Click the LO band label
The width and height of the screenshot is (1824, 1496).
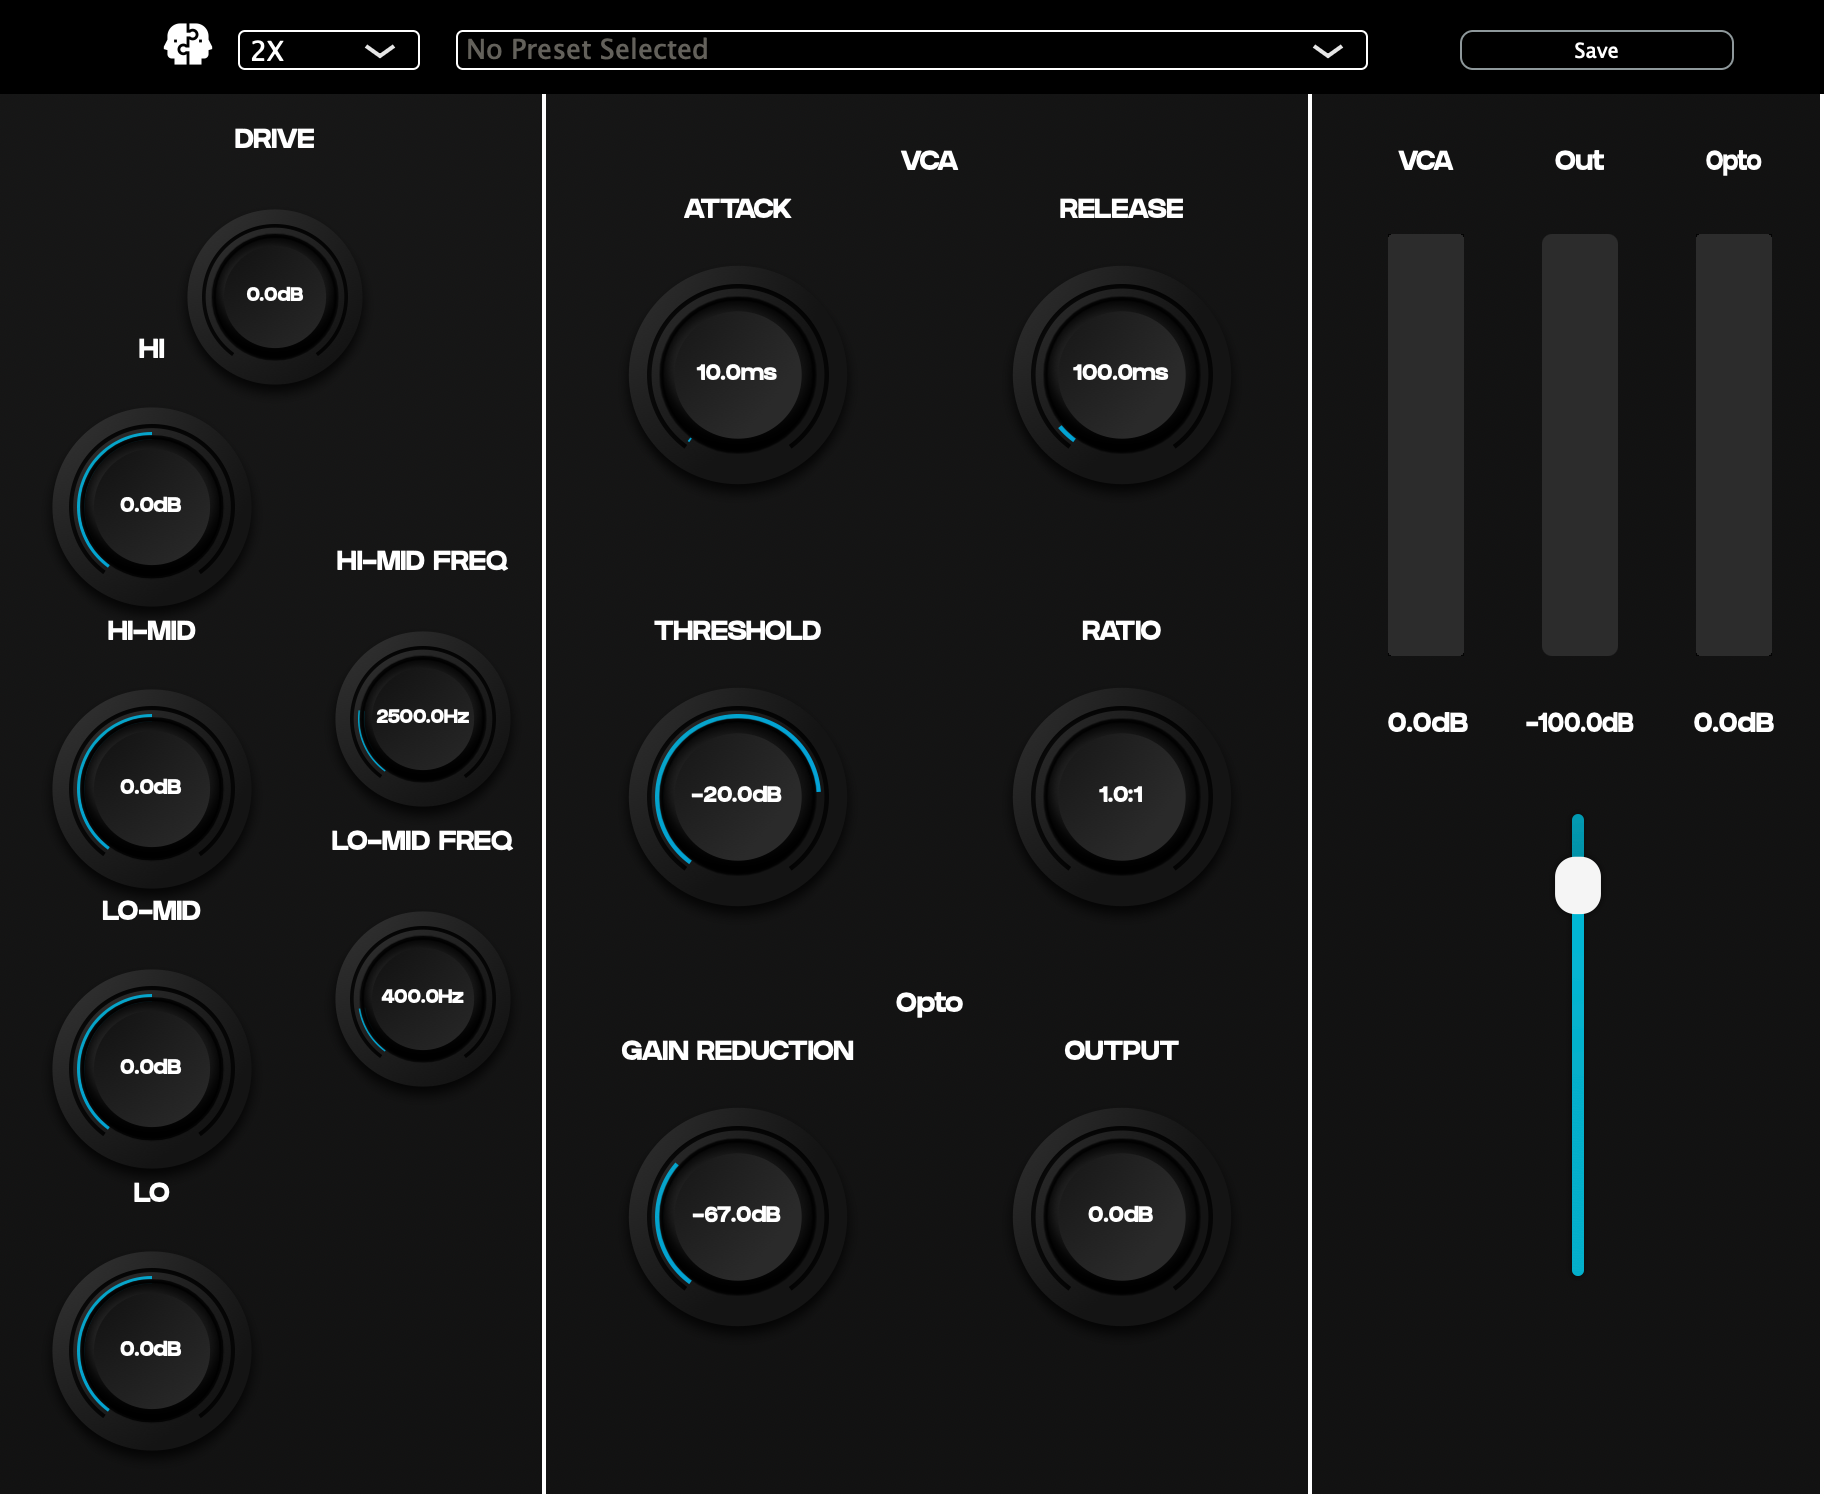tap(151, 1193)
